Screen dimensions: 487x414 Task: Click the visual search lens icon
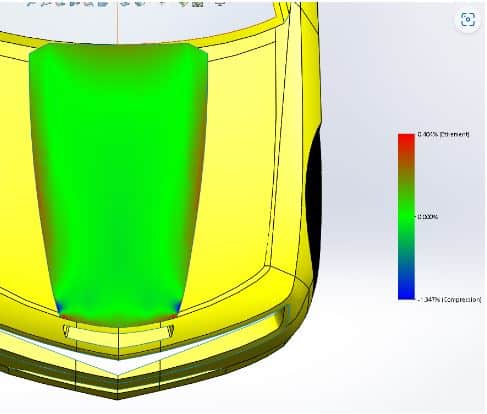pyautogui.click(x=468, y=19)
